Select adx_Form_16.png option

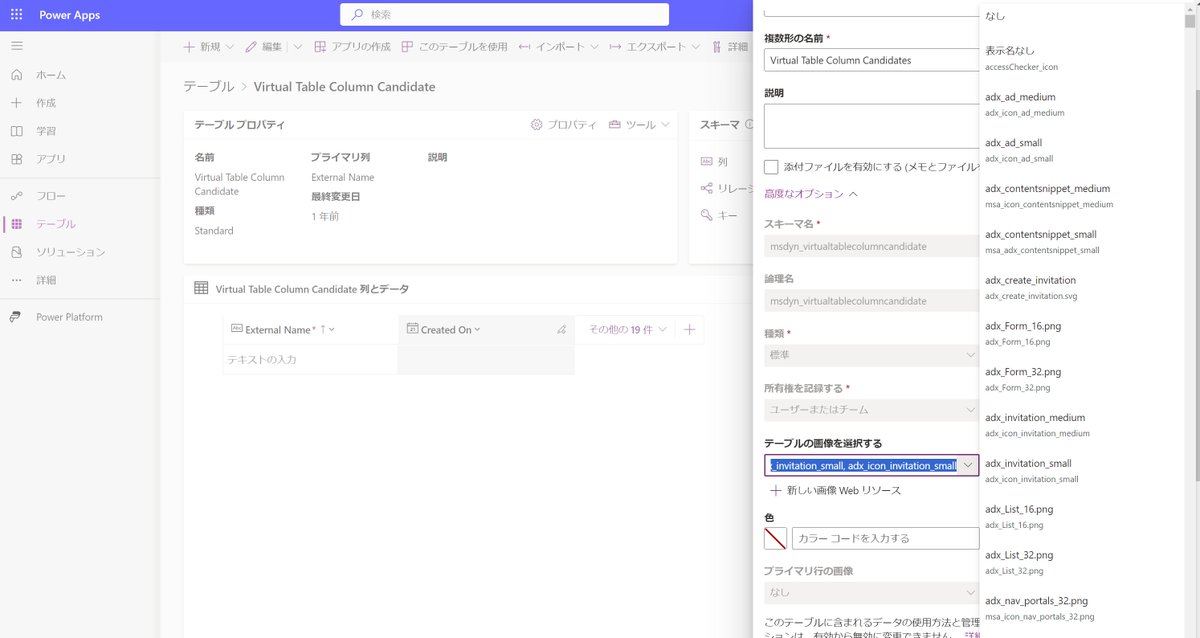pyautogui.click(x=1083, y=333)
